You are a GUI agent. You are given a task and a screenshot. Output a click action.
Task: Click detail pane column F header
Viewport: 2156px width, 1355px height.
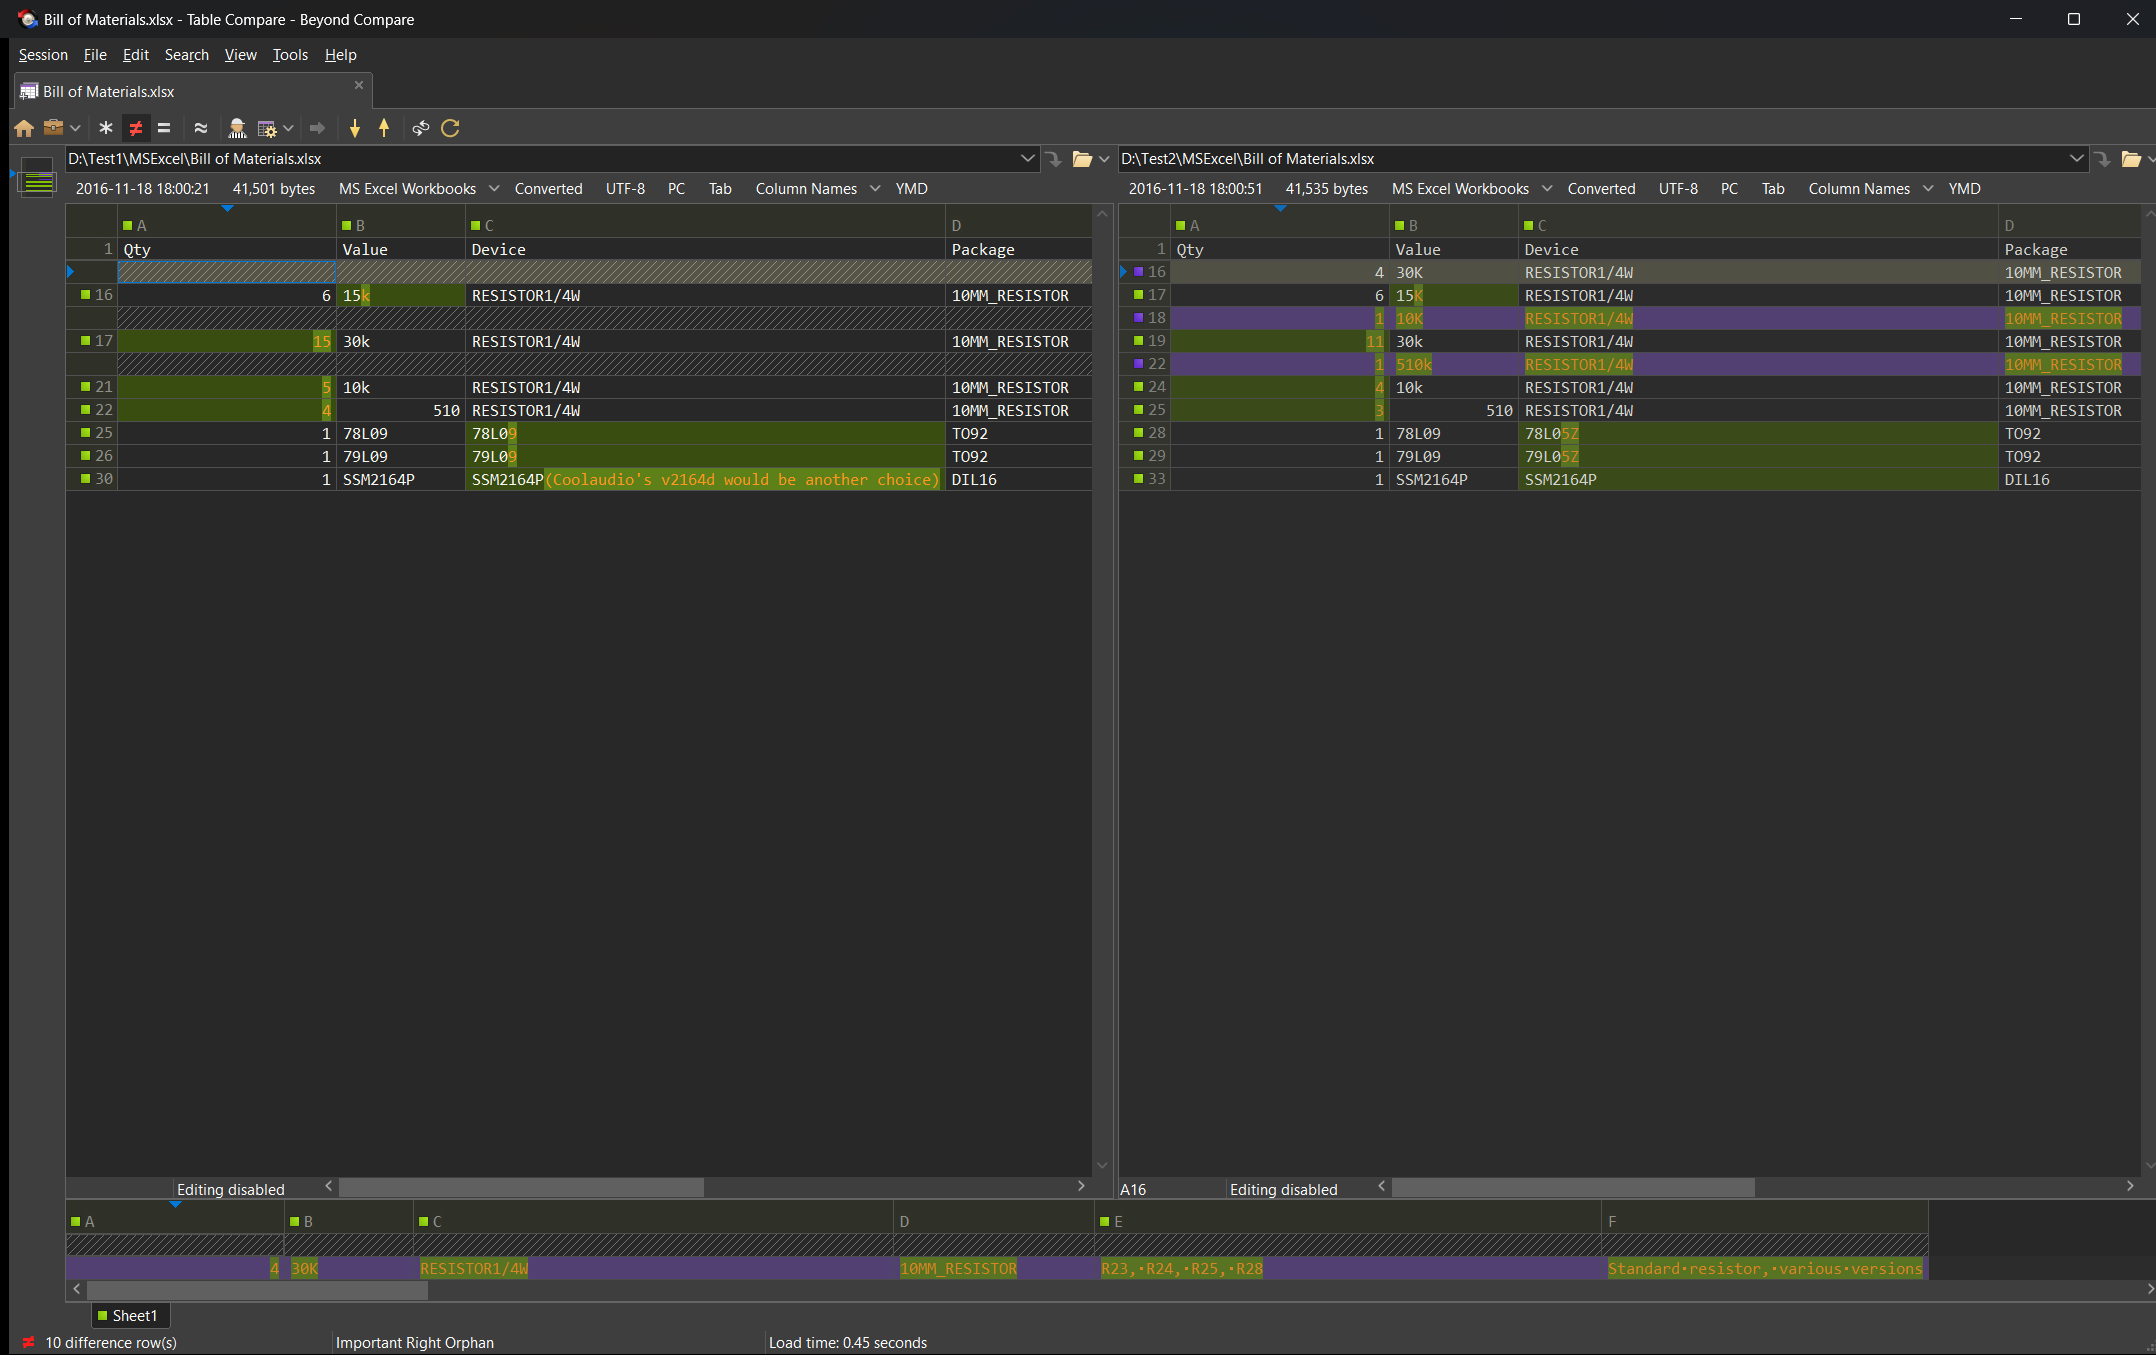point(1765,1222)
